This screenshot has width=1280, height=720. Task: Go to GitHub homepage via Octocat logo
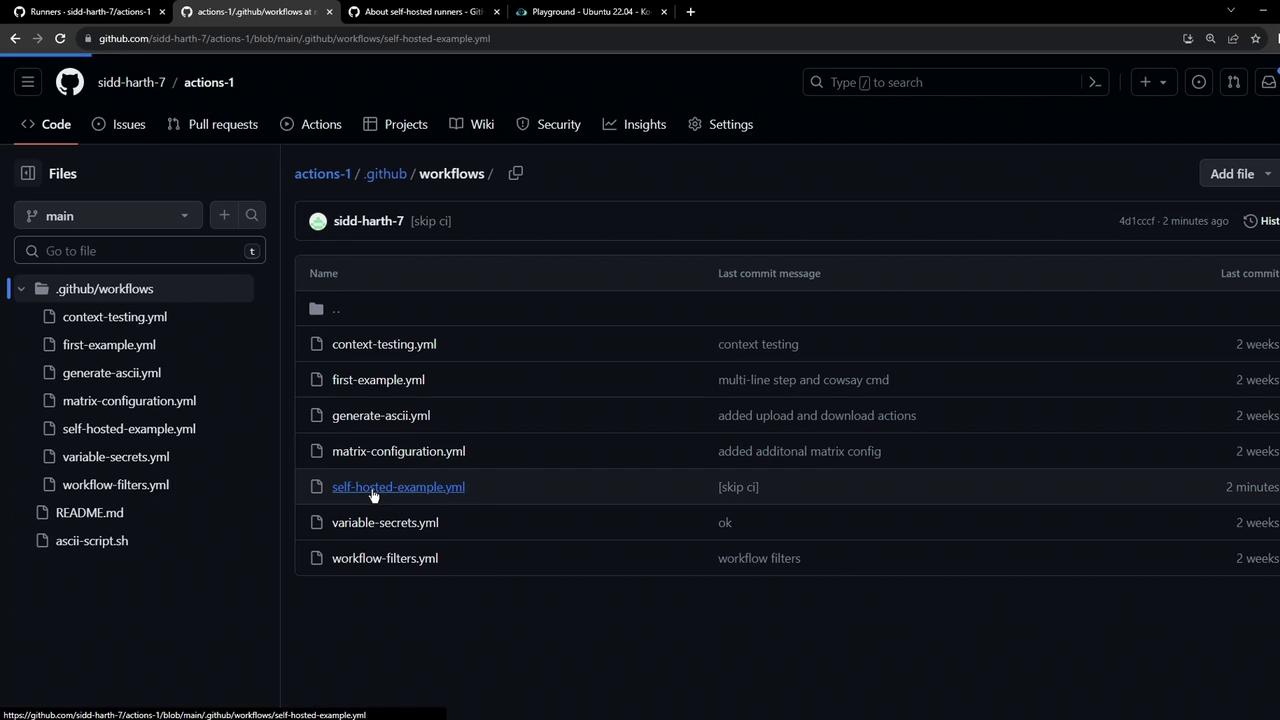pyautogui.click(x=70, y=82)
